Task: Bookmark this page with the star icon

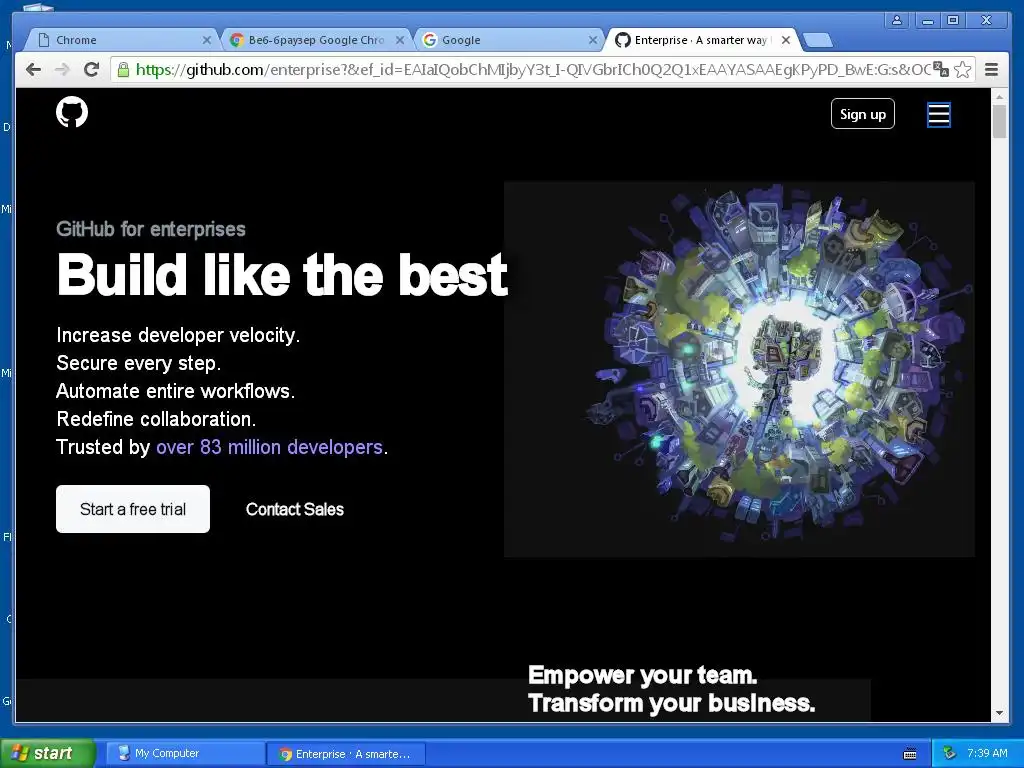Action: click(963, 69)
